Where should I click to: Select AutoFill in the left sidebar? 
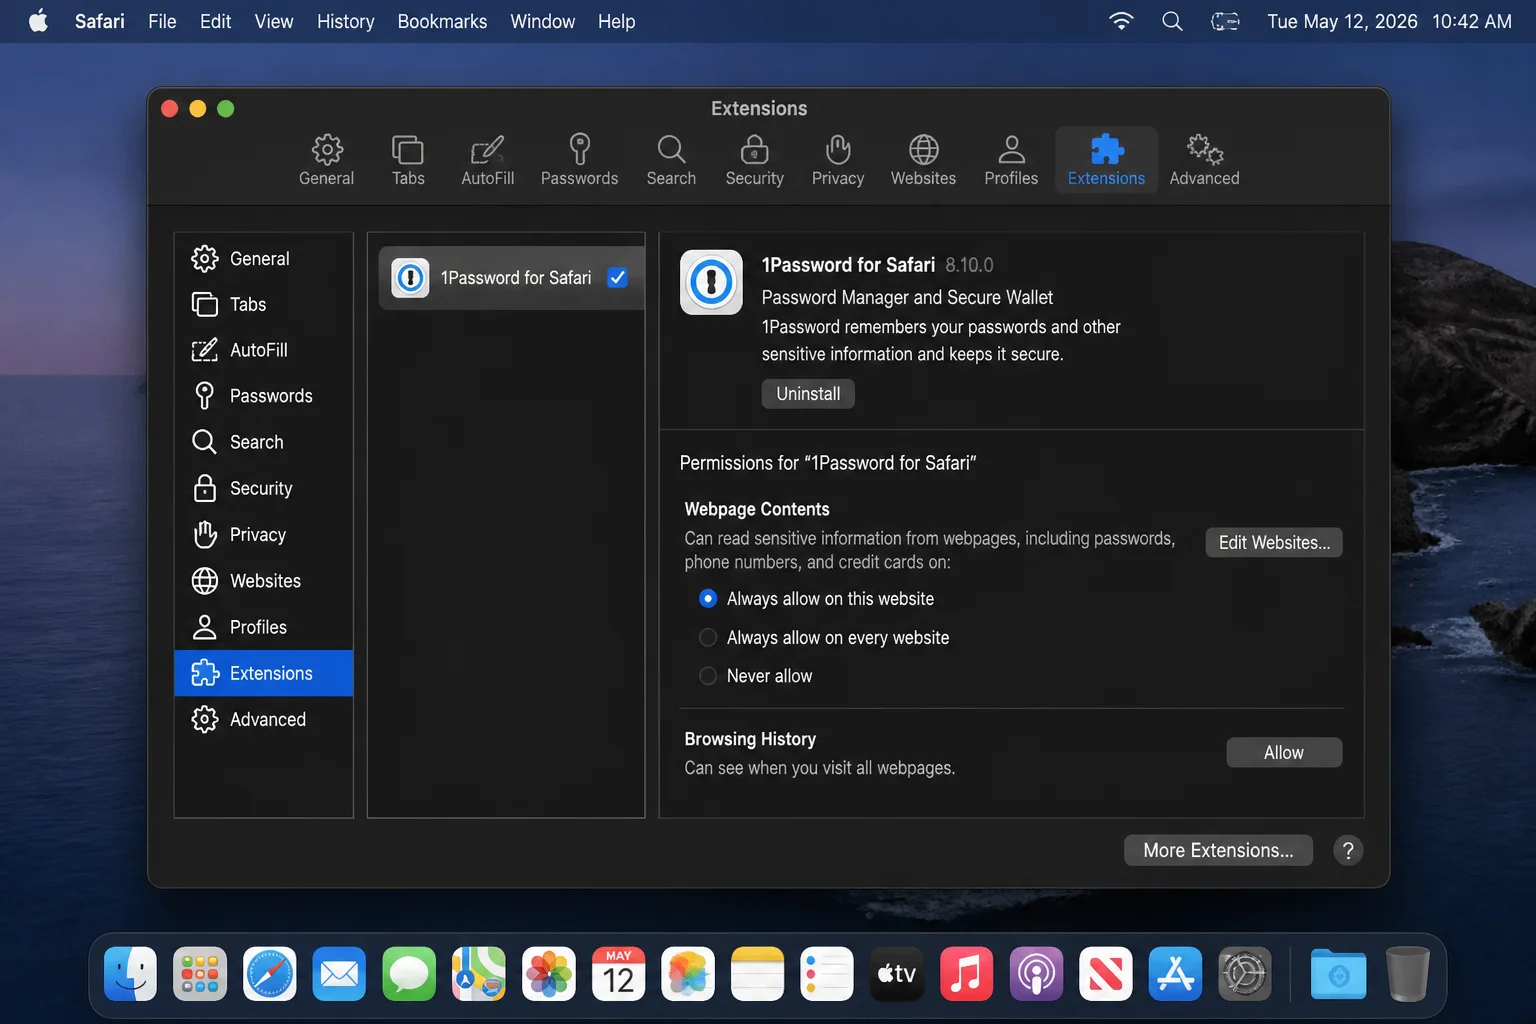tap(264, 350)
